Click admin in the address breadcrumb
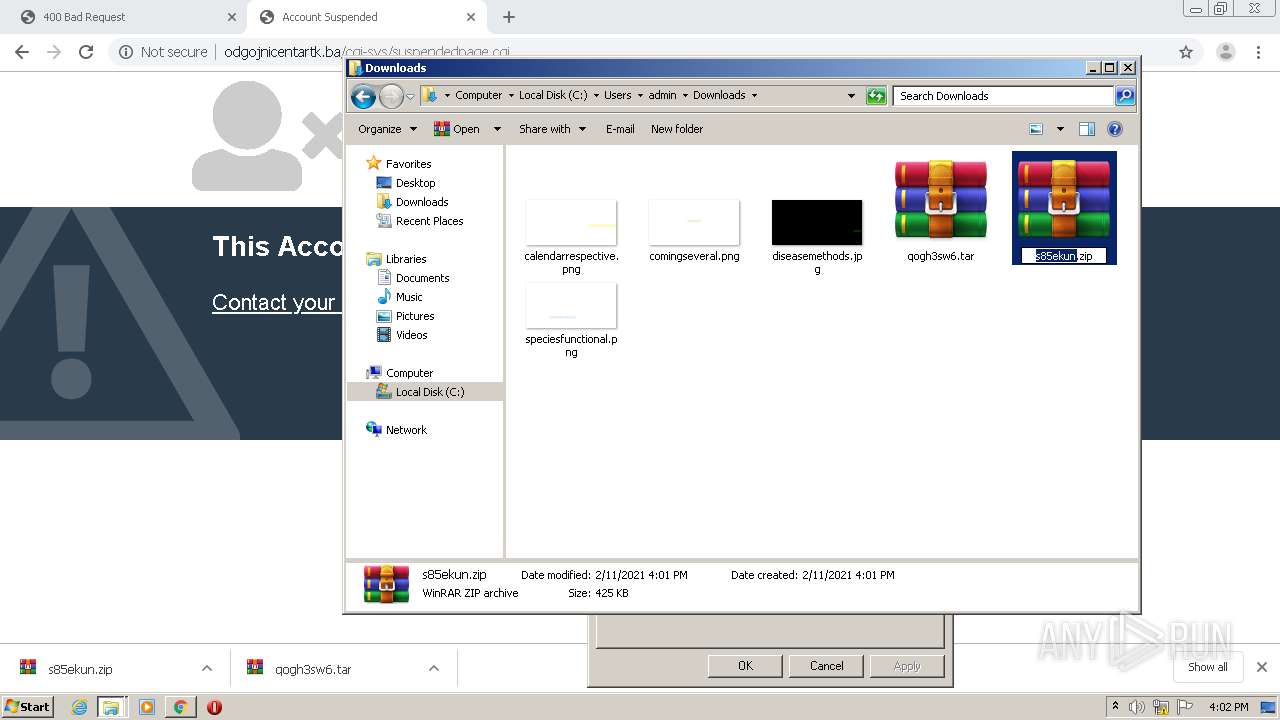This screenshot has height=720, width=1280. (662, 96)
